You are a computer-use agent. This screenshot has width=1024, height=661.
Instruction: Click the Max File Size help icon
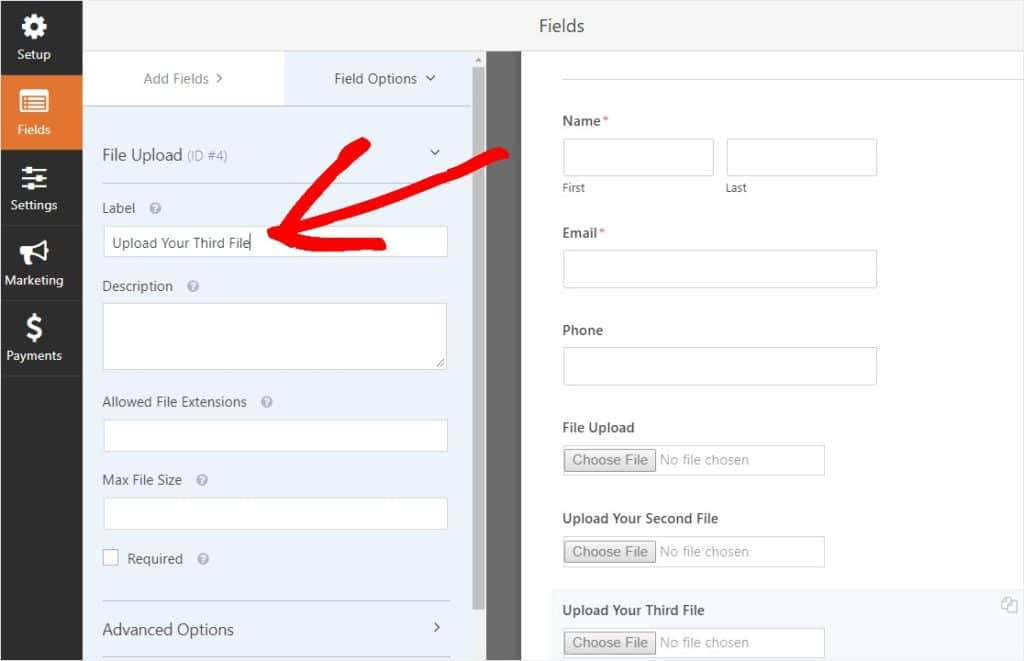tap(202, 480)
